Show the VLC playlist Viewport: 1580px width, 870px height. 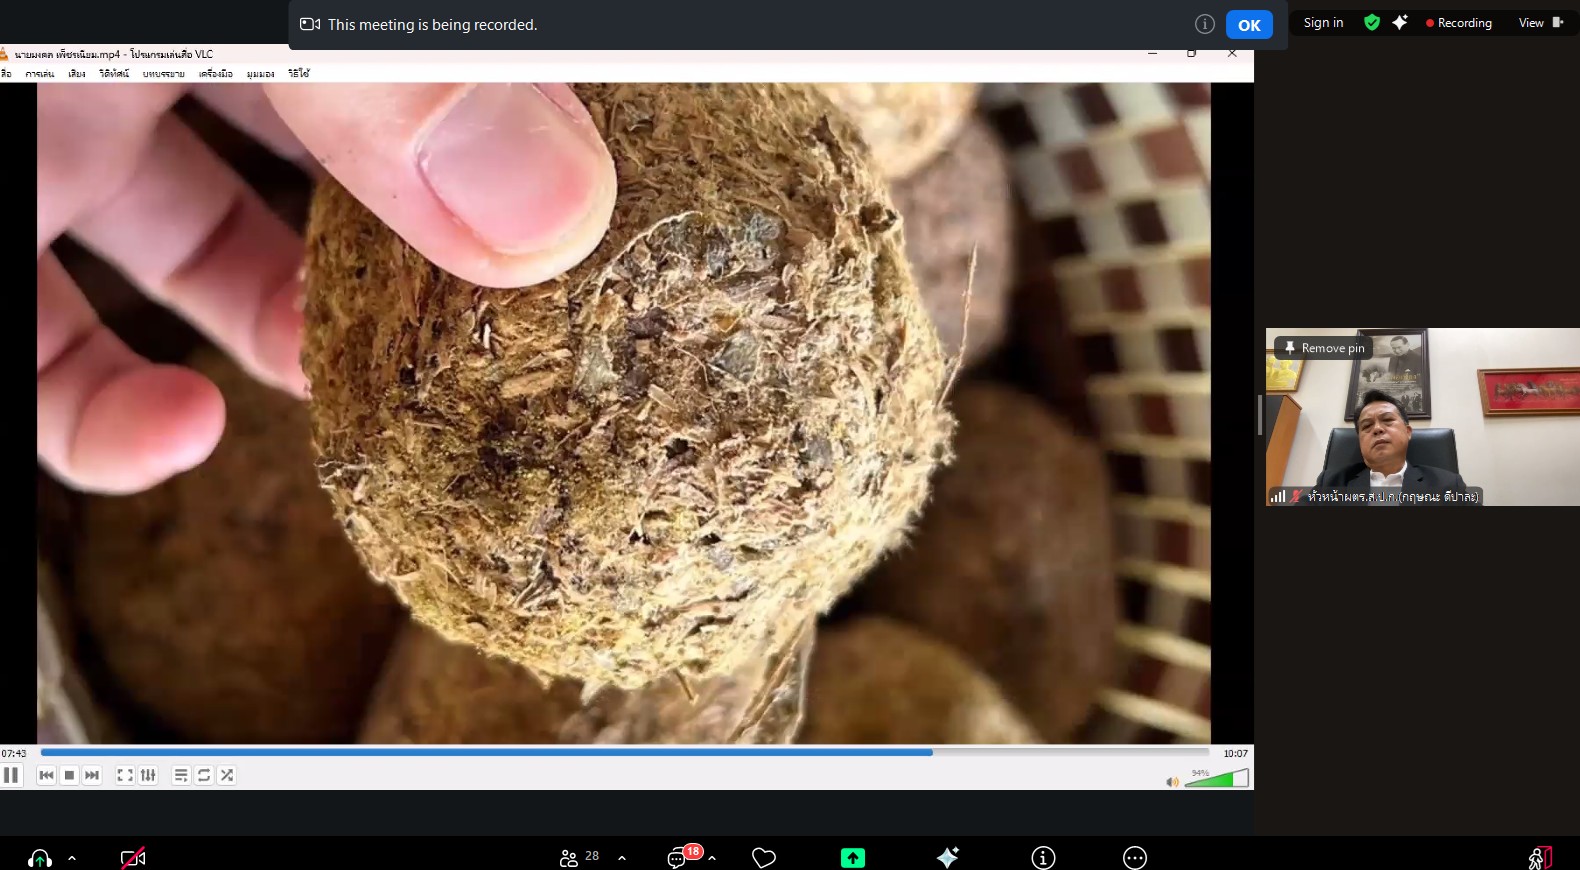(x=181, y=775)
